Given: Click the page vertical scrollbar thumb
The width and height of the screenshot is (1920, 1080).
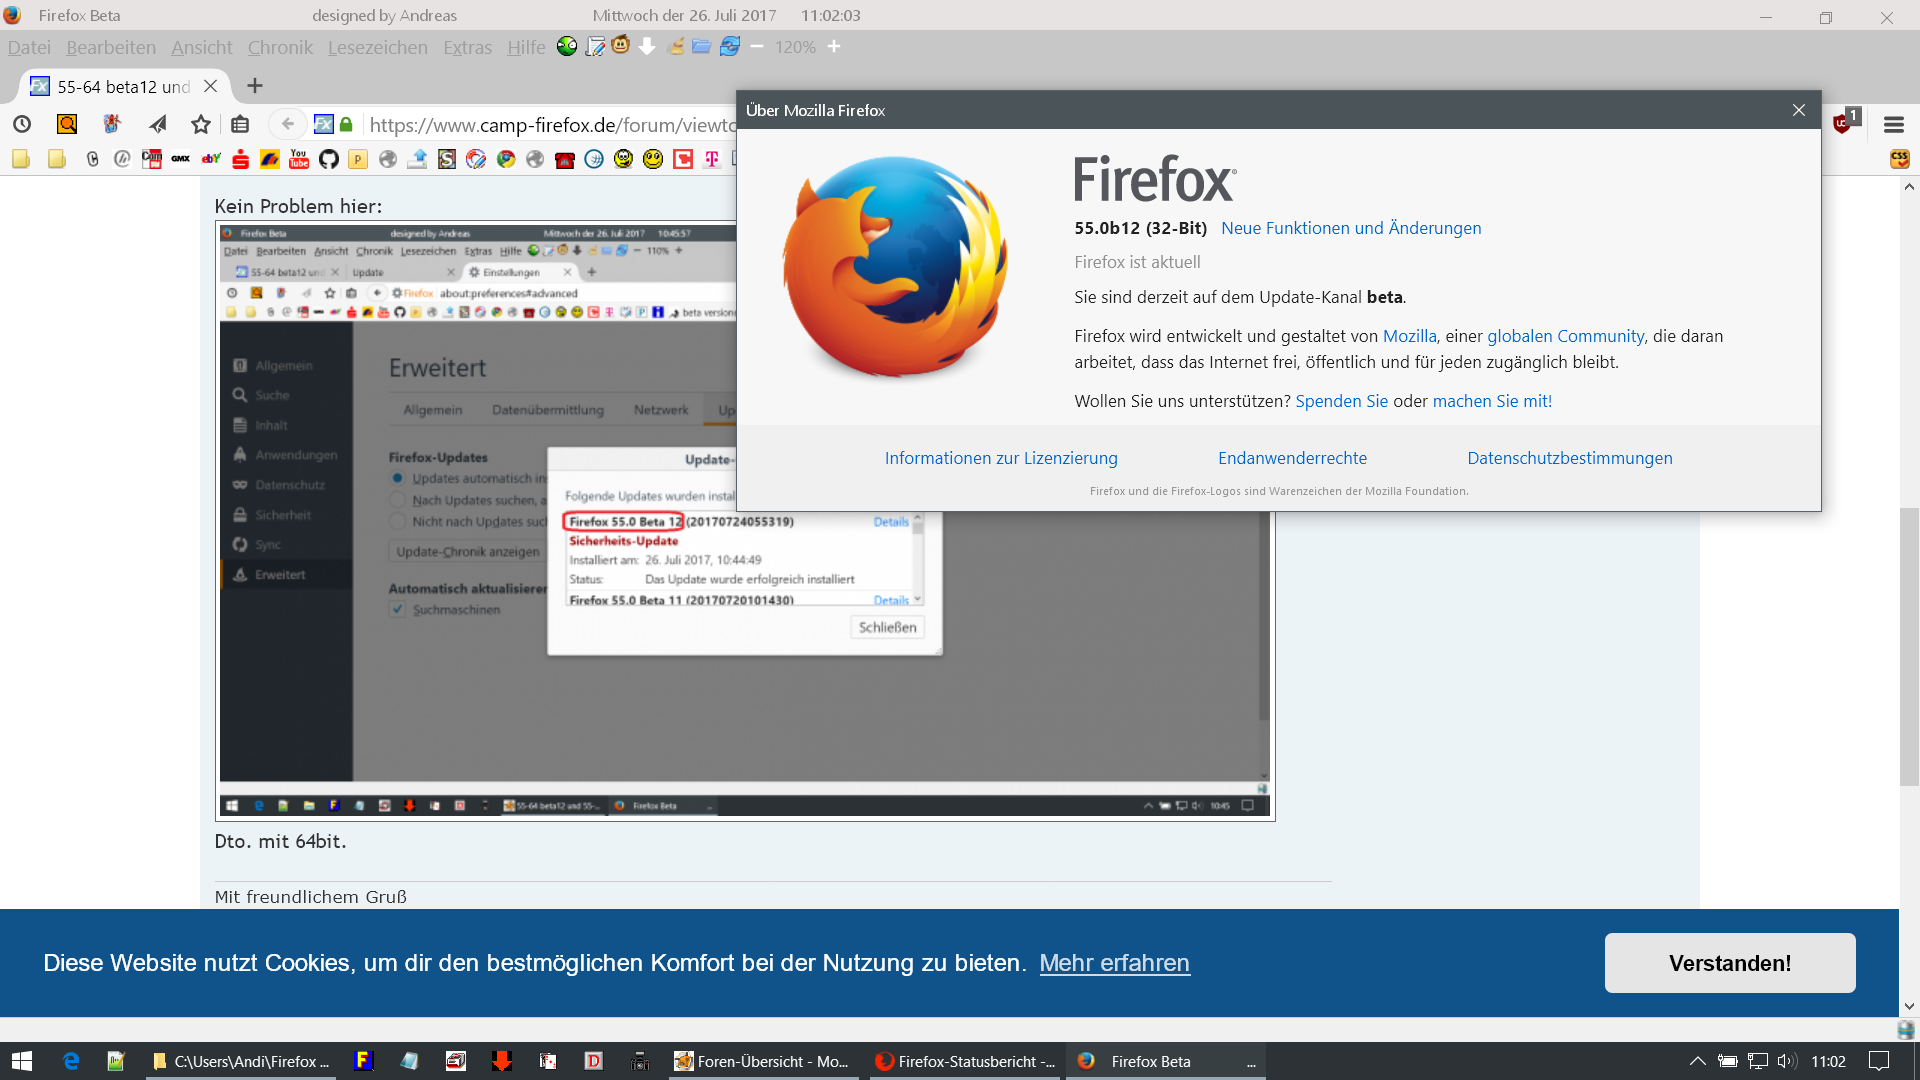Looking at the screenshot, I should pyautogui.click(x=1909, y=645).
